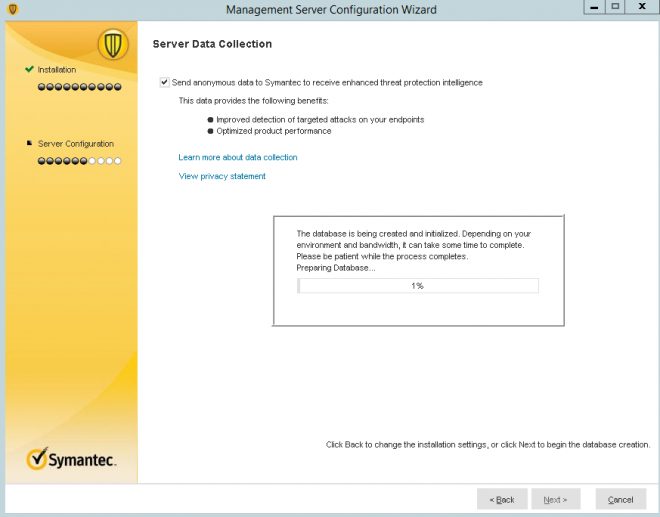Click the Back button
The width and height of the screenshot is (660, 517).
coord(502,499)
